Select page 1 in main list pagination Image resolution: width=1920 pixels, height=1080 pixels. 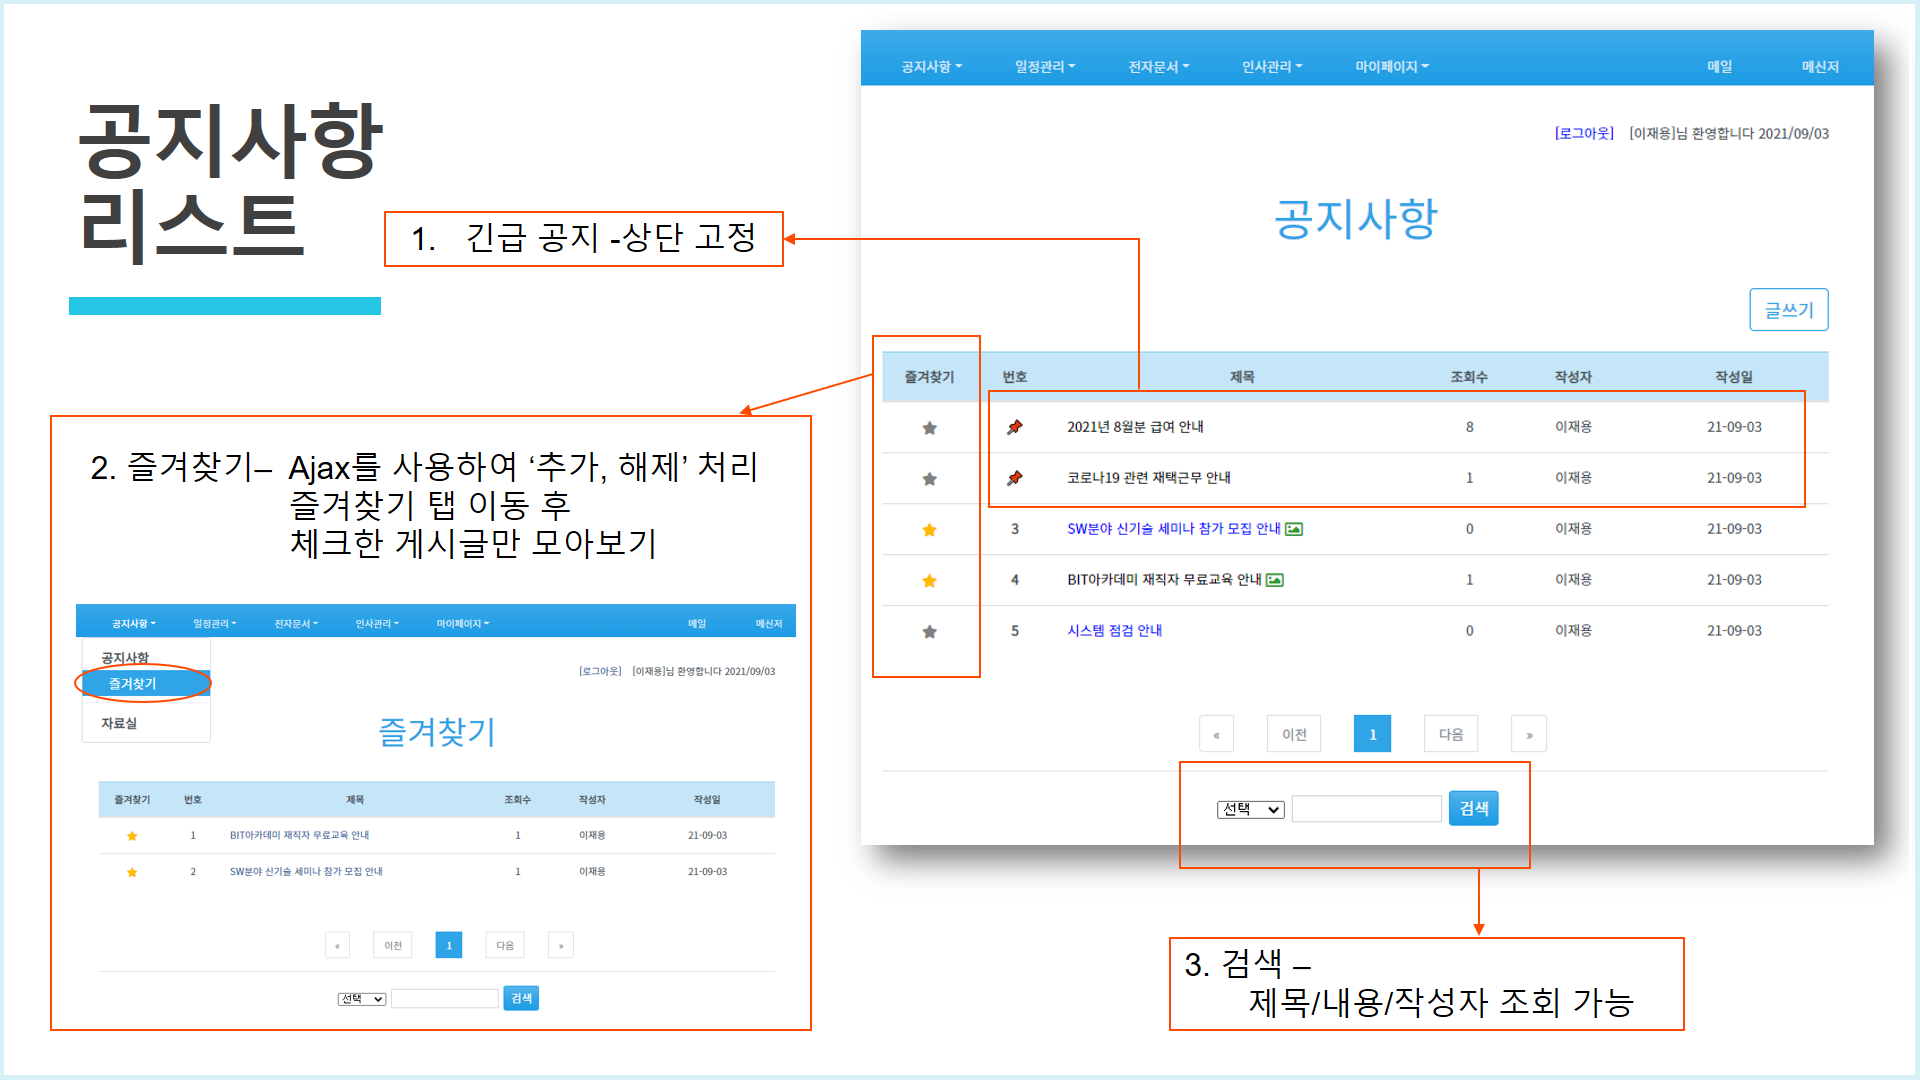click(1372, 734)
